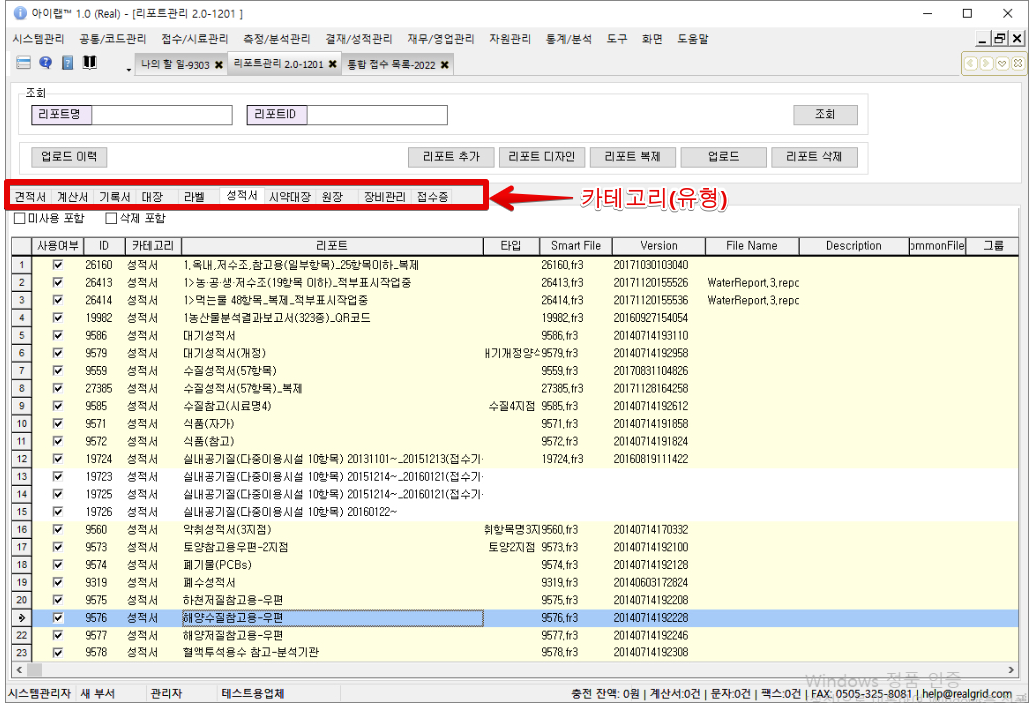Click the tab list dropdown arrow icon
The width and height of the screenshot is (1029, 703).
(x=1001, y=64)
